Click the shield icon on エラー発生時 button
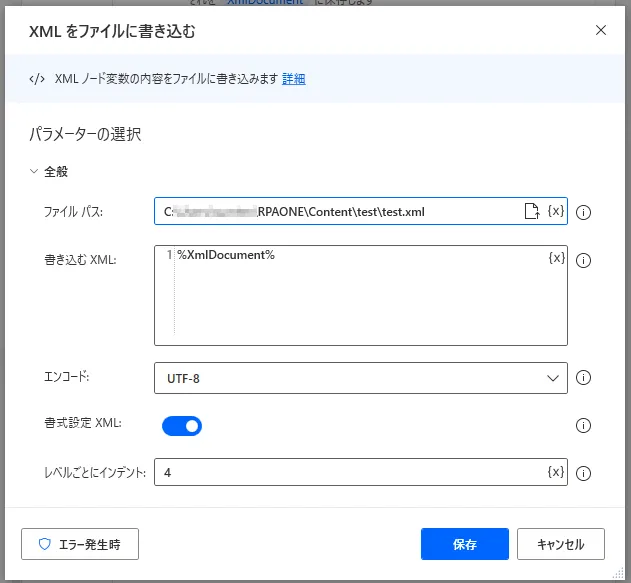Viewport: 631px width, 583px height. [x=45, y=544]
